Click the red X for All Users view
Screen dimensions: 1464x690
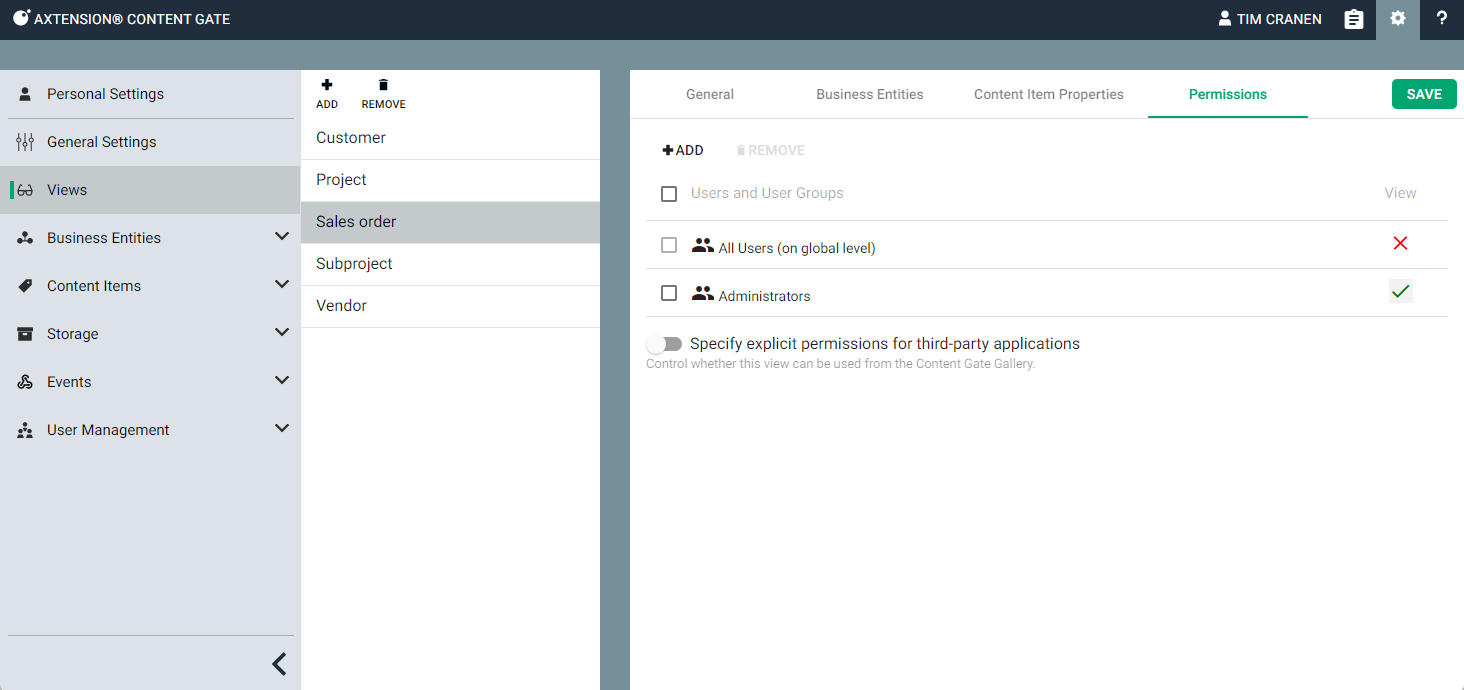pos(1400,244)
